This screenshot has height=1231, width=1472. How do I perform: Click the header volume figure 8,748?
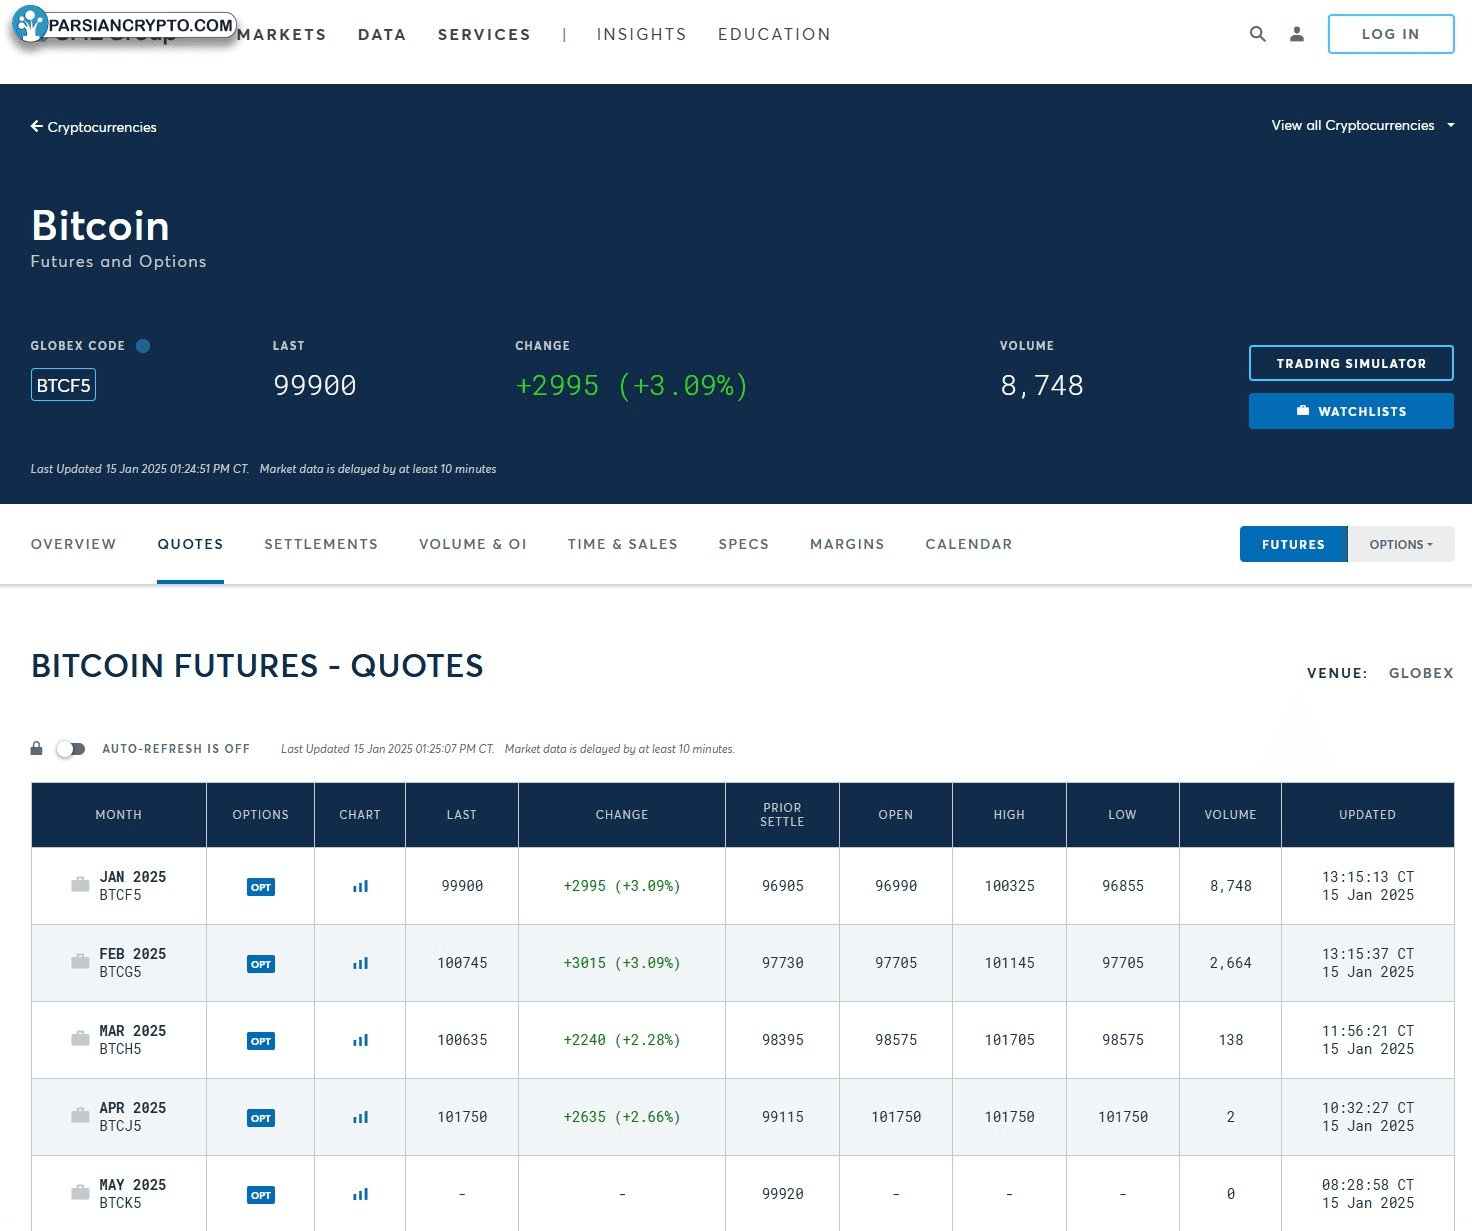pyautogui.click(x=1042, y=386)
